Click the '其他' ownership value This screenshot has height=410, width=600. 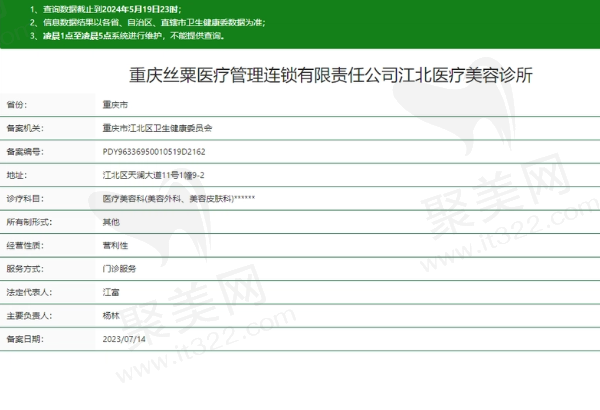click(x=111, y=222)
